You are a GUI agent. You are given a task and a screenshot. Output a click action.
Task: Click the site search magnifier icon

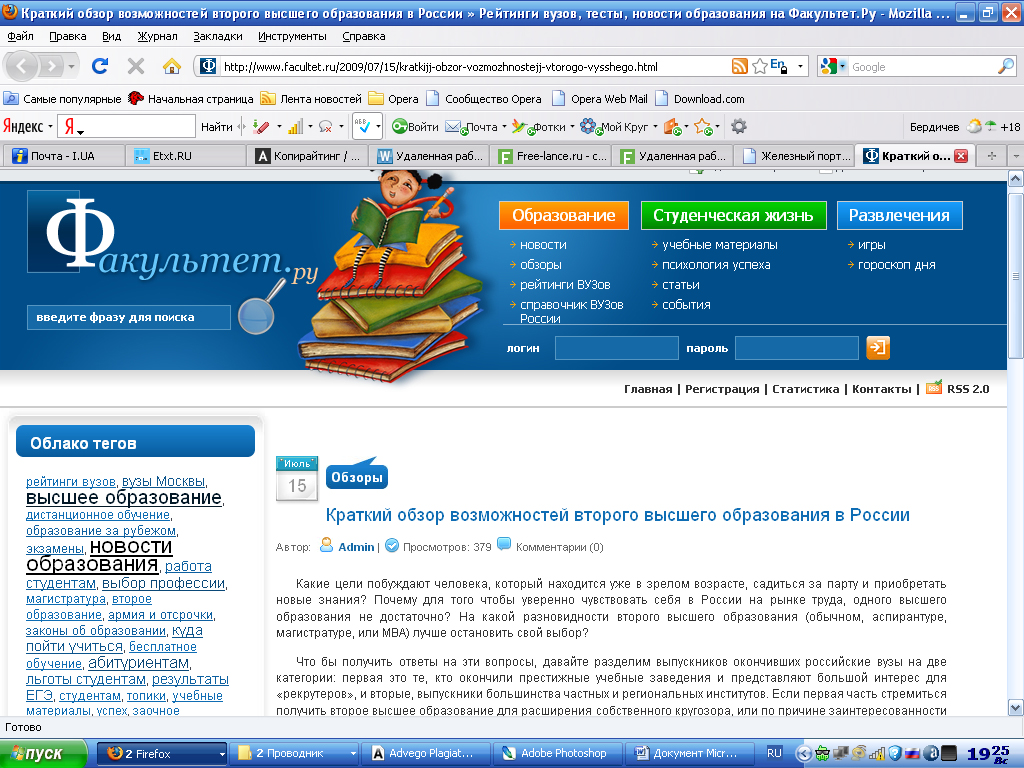click(256, 315)
